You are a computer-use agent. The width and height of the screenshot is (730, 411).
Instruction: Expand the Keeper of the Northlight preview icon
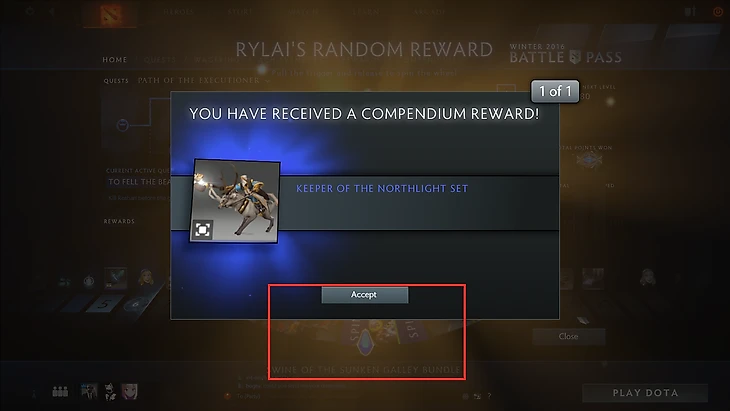203,229
